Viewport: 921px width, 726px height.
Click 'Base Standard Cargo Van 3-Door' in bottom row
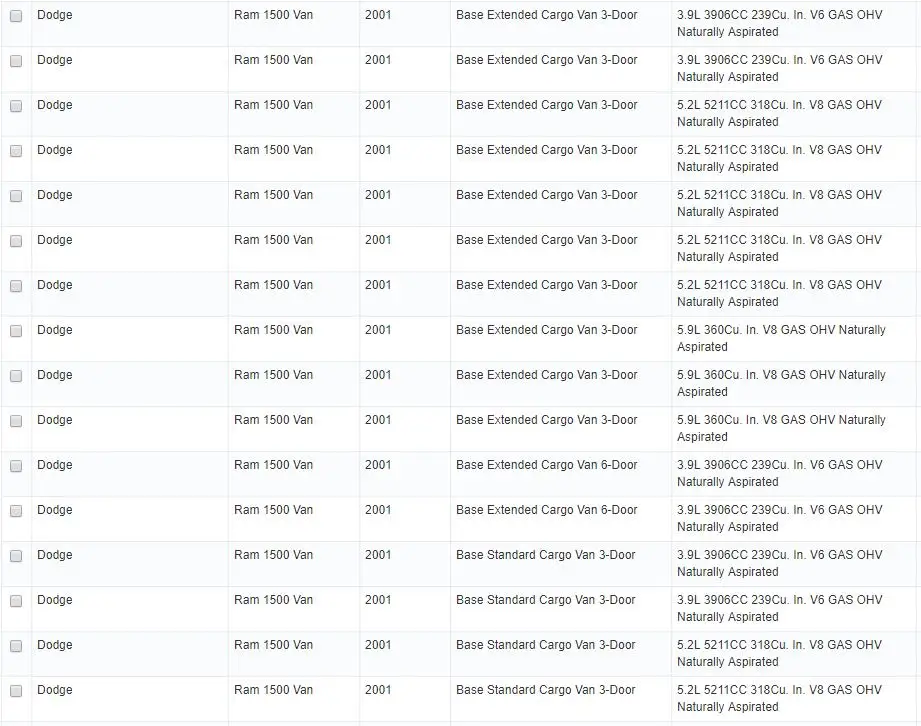click(x=546, y=690)
